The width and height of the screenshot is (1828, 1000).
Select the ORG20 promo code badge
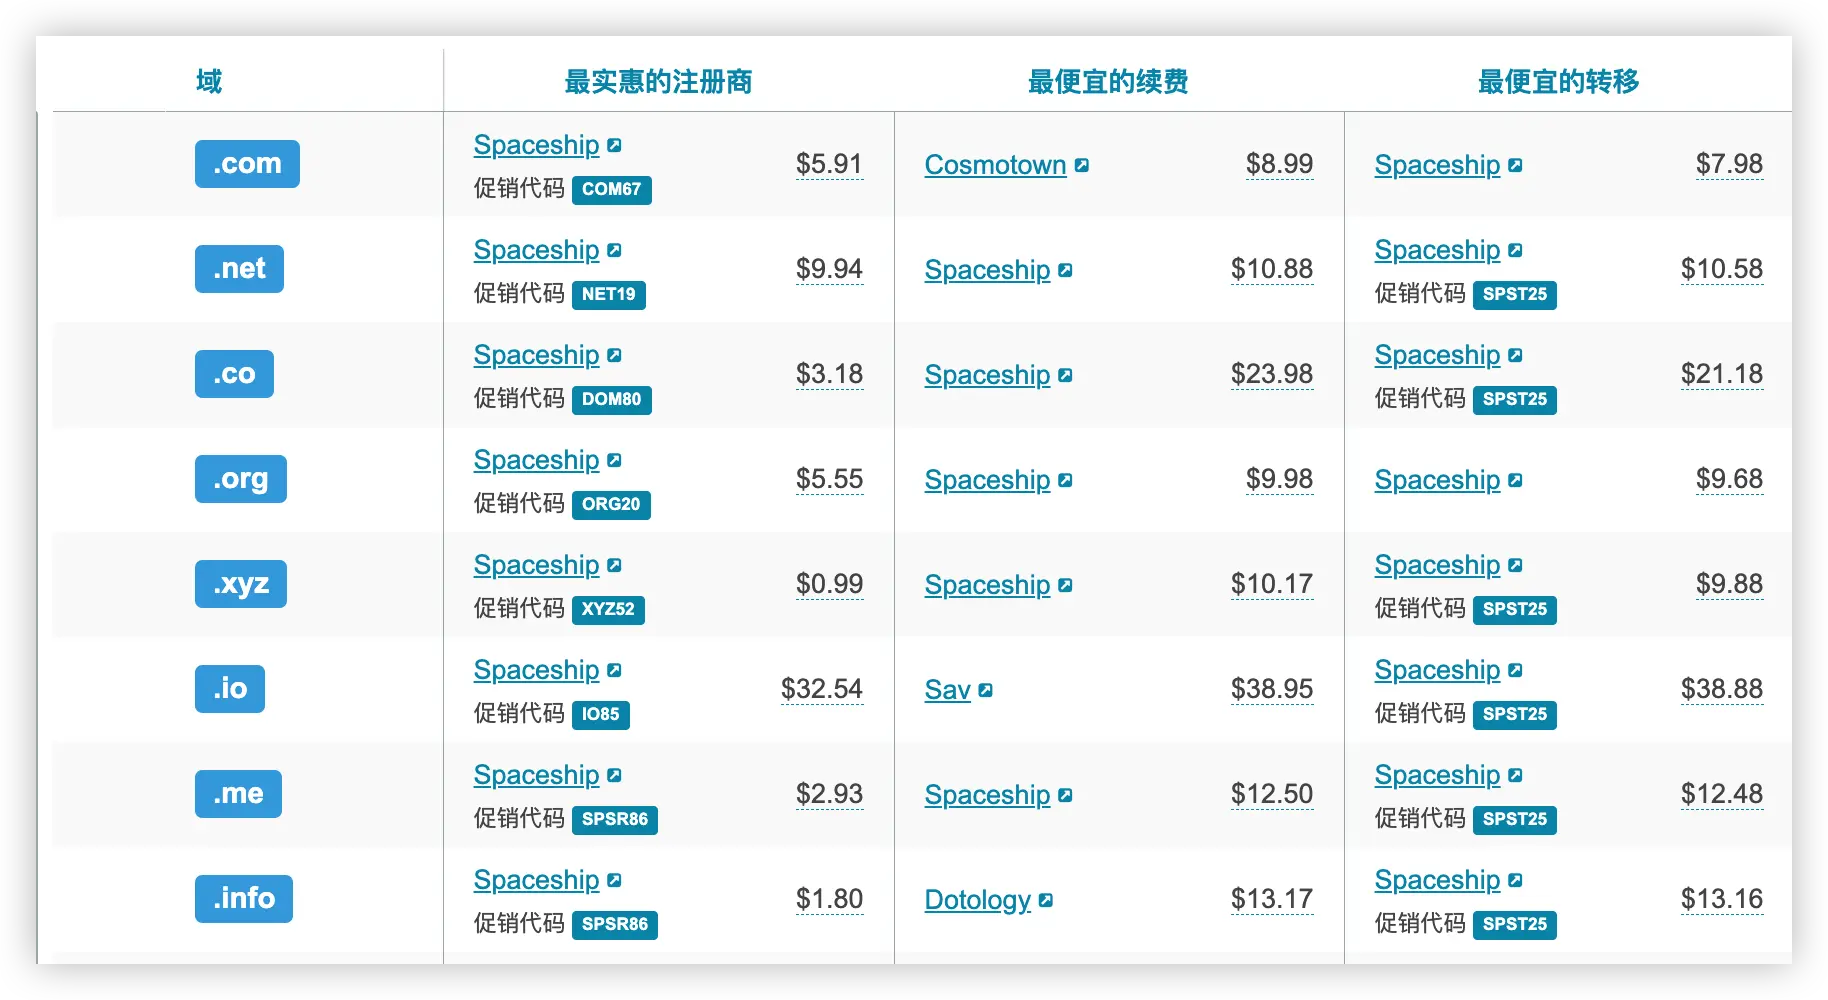[x=611, y=504]
